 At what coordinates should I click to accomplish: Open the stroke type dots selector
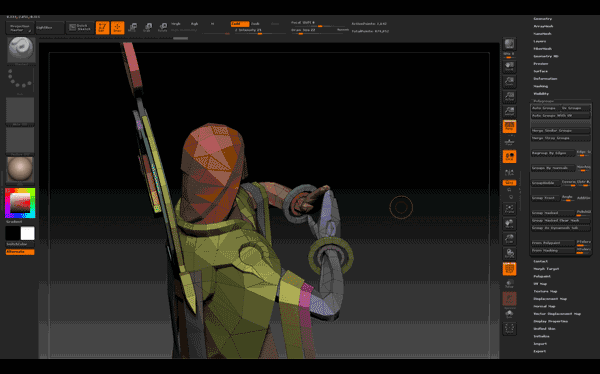pos(20,80)
